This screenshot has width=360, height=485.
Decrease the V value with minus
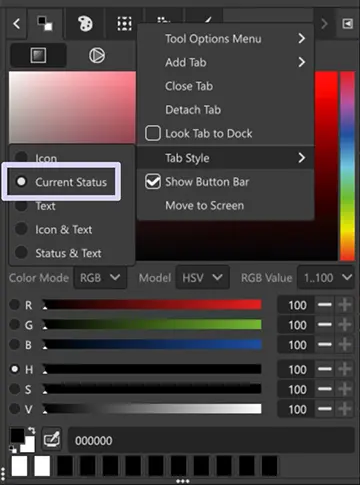click(x=325, y=409)
